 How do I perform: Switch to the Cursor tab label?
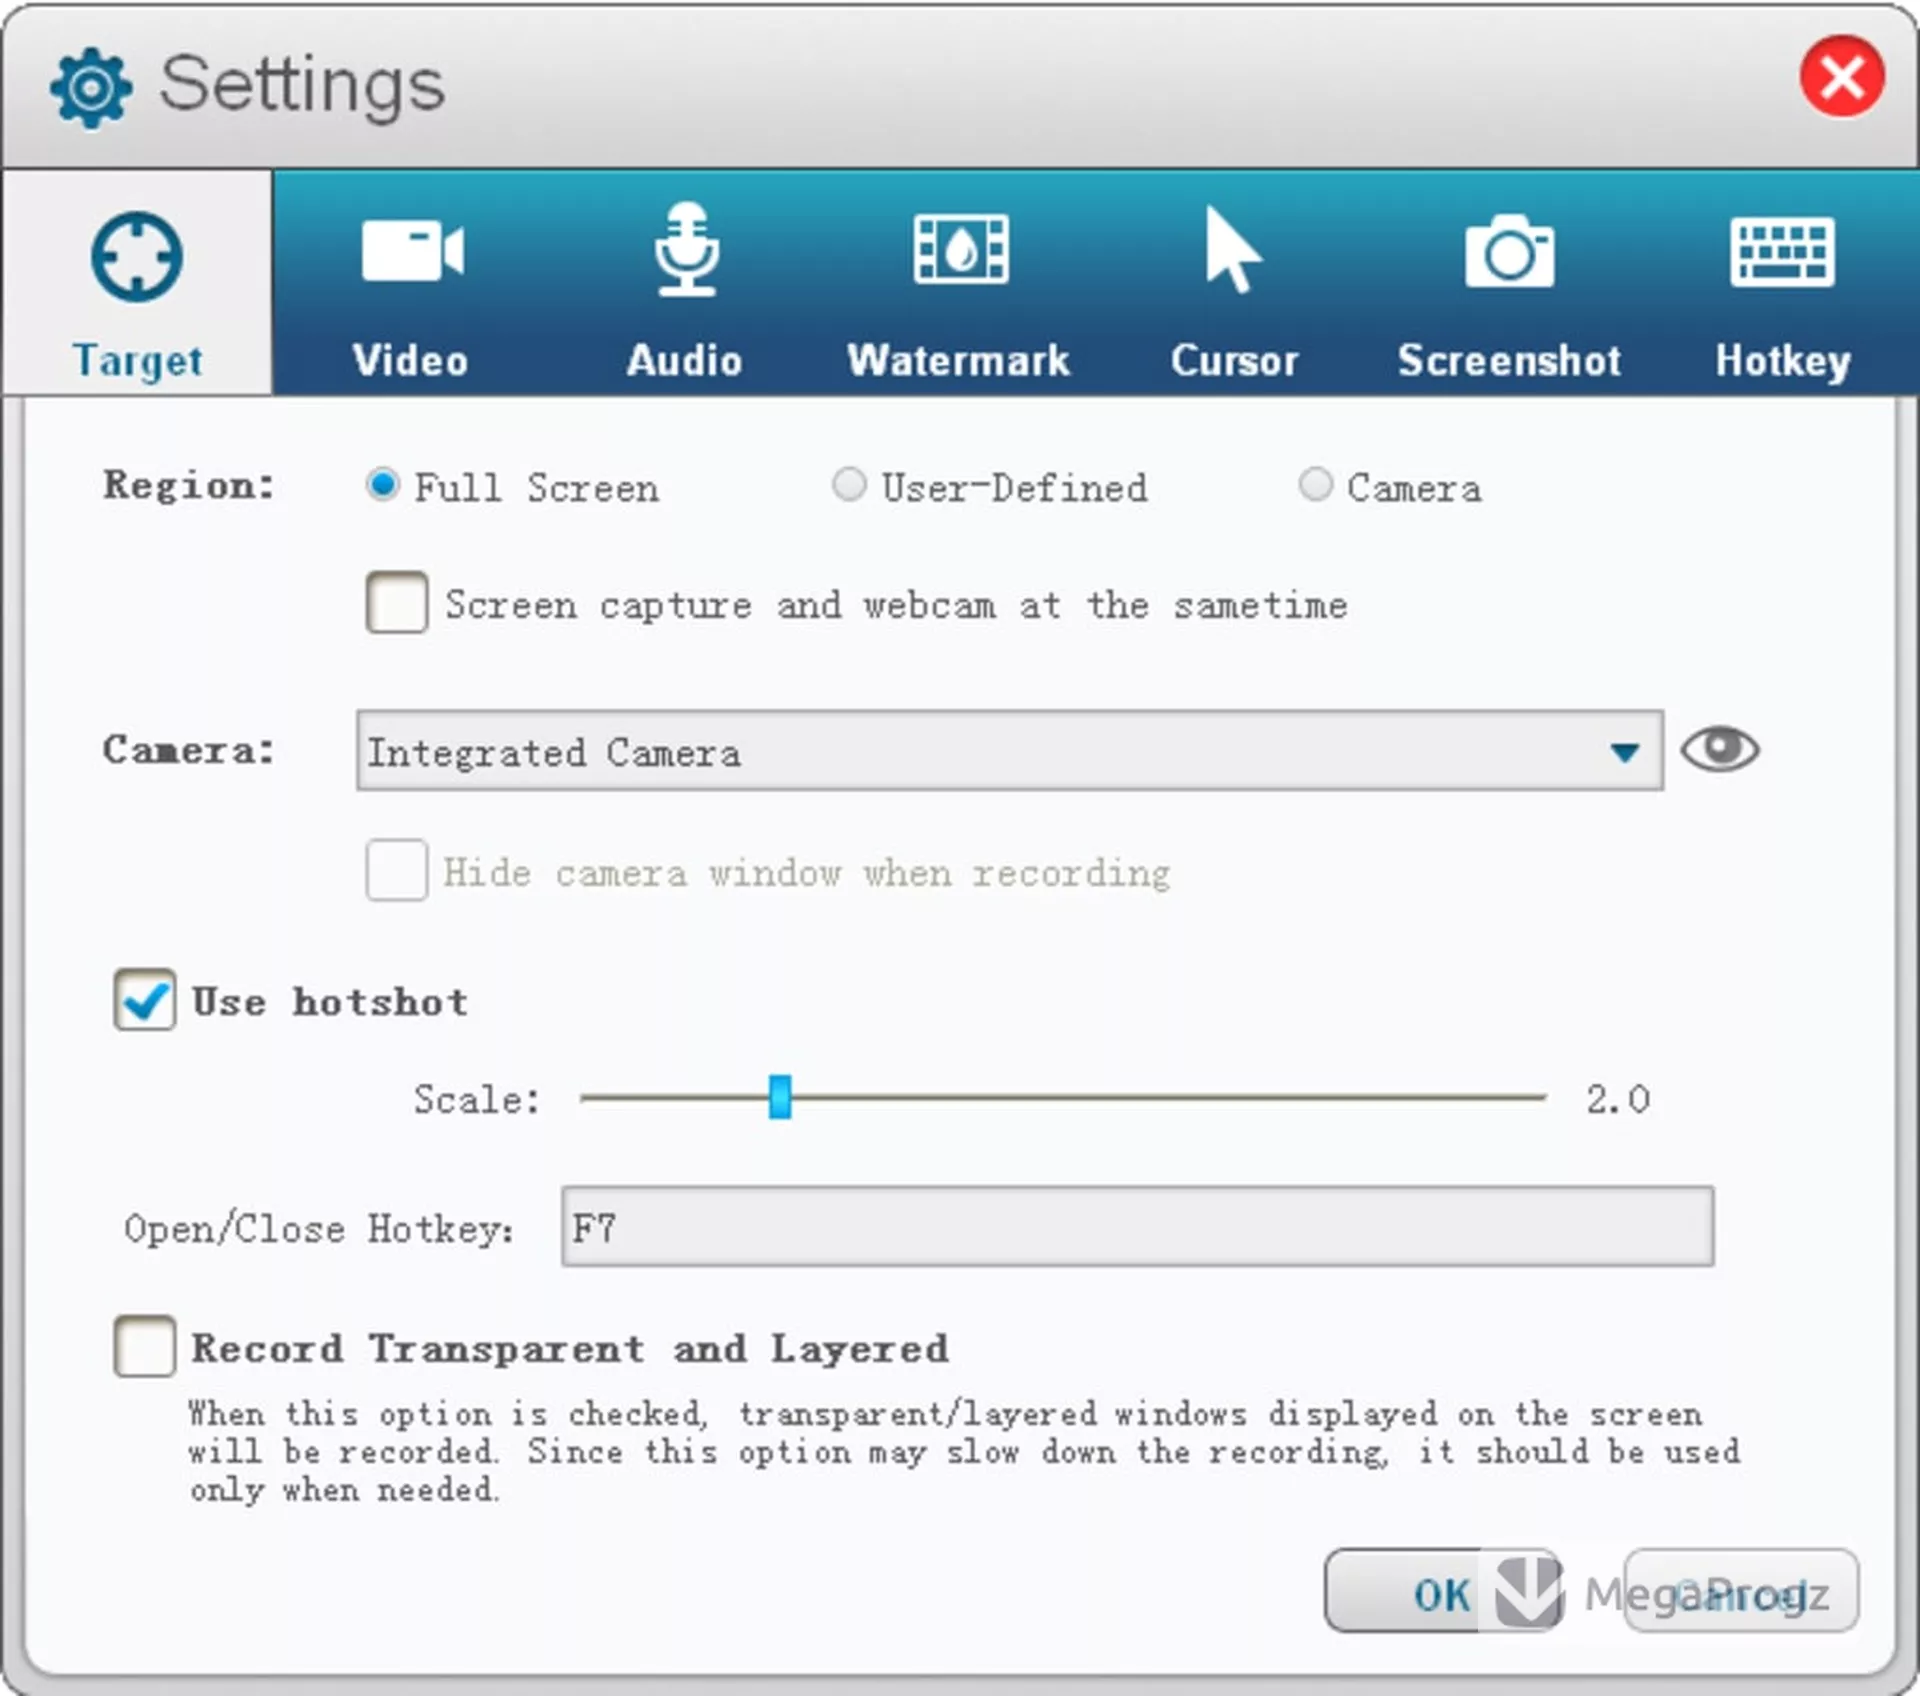coord(1235,360)
